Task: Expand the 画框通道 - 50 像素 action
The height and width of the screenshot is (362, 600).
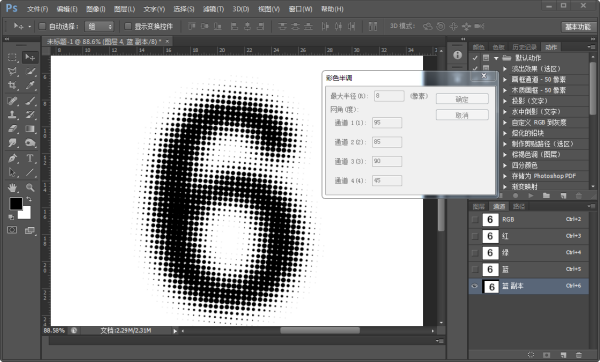Action: coord(505,80)
